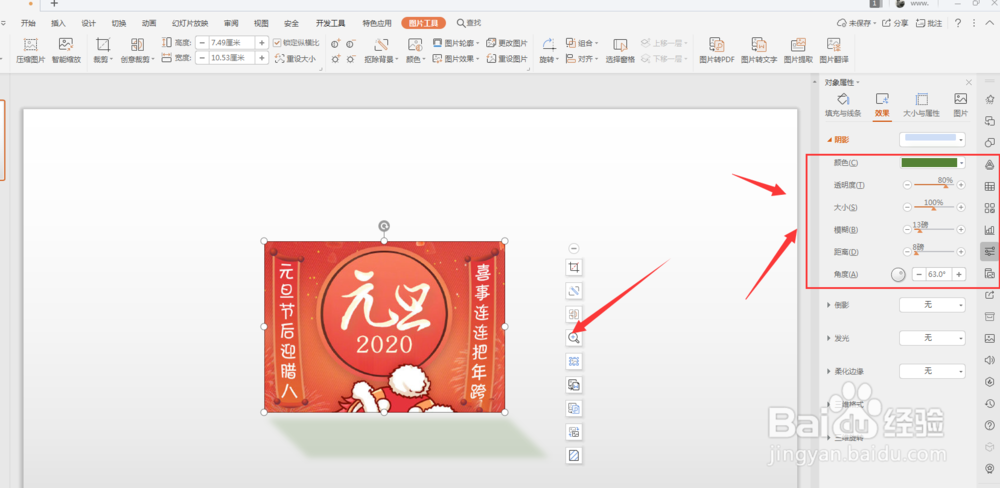Collapse the 阴影 shadow section
1000x488 pixels.
[x=829, y=139]
